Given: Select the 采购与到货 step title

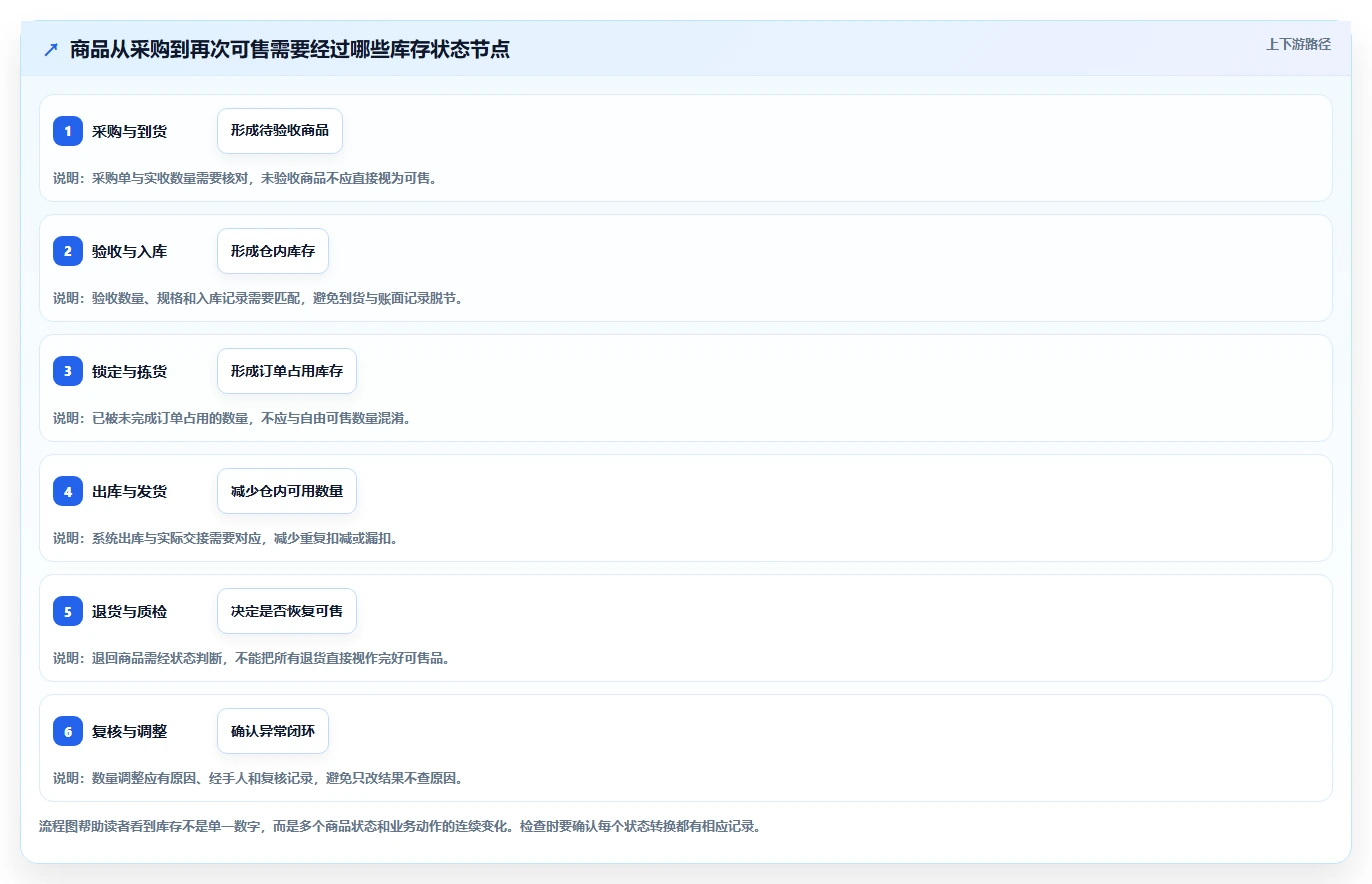Looking at the screenshot, I should [129, 131].
